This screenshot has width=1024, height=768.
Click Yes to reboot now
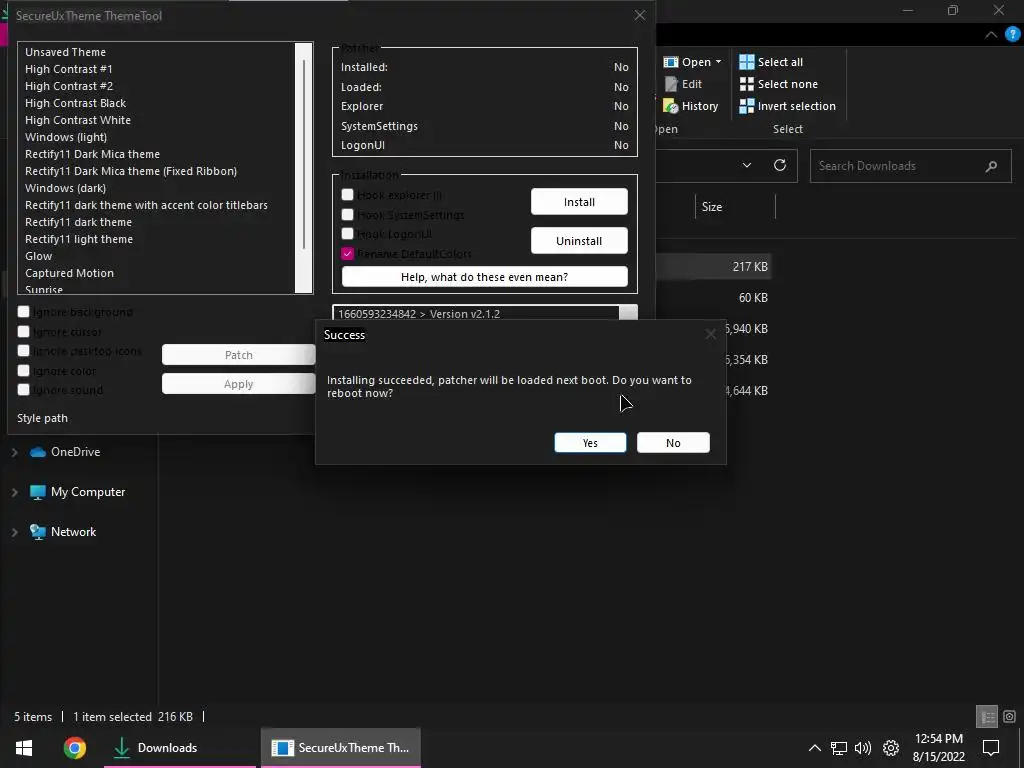click(x=590, y=443)
